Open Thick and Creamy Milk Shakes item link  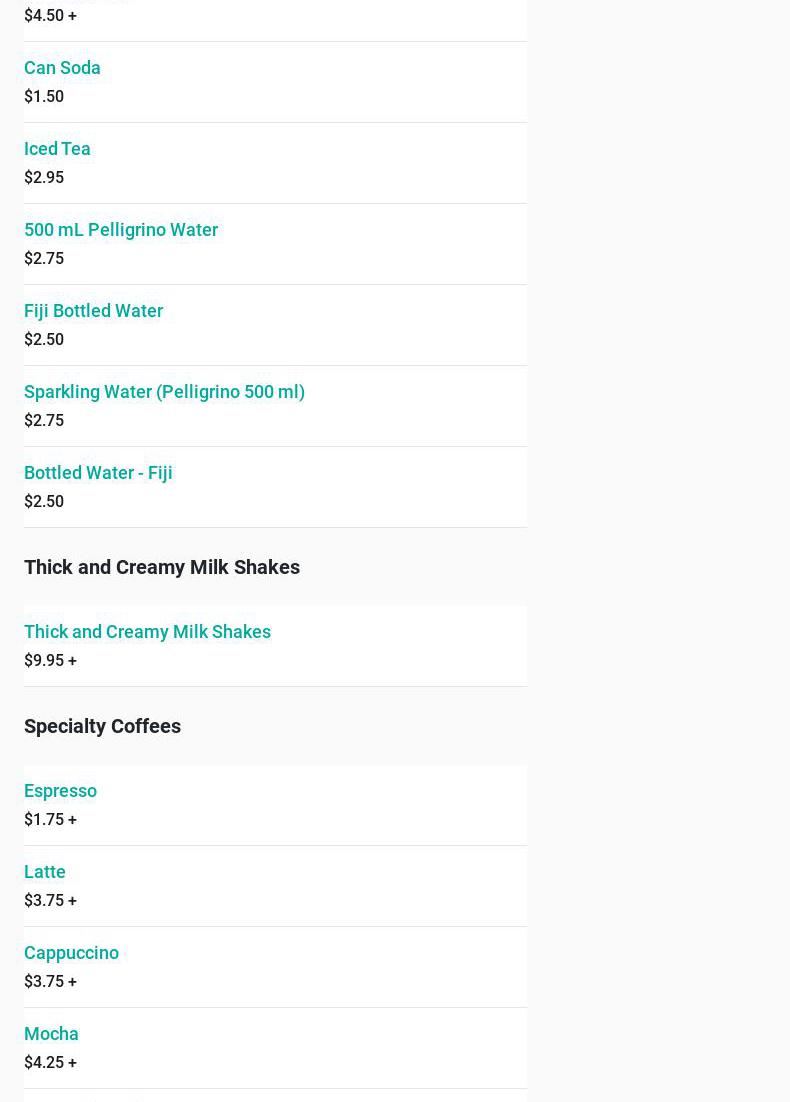pos(147,632)
